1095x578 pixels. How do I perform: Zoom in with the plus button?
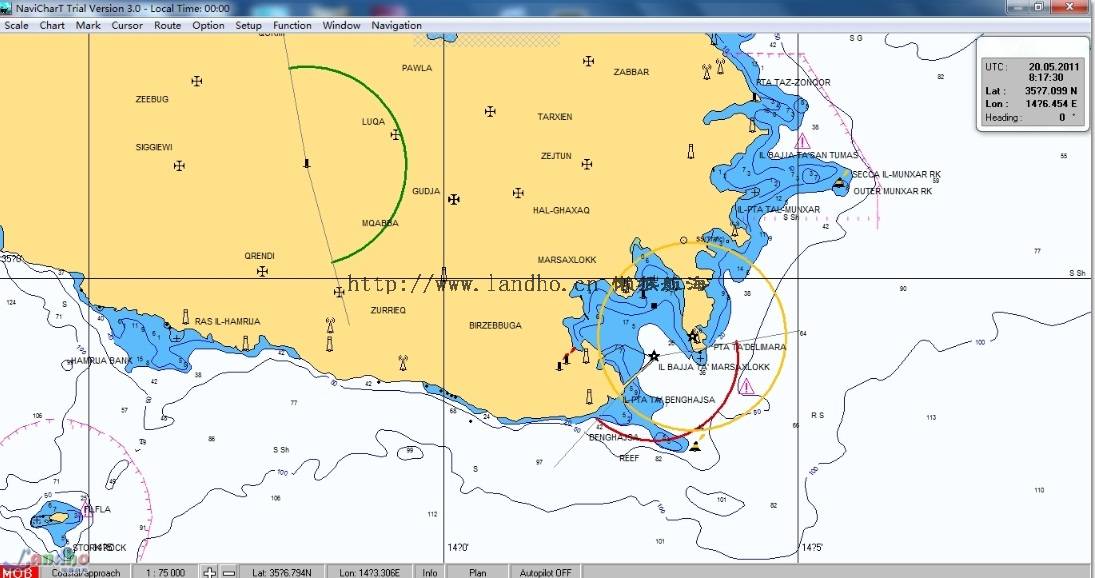click(x=210, y=572)
